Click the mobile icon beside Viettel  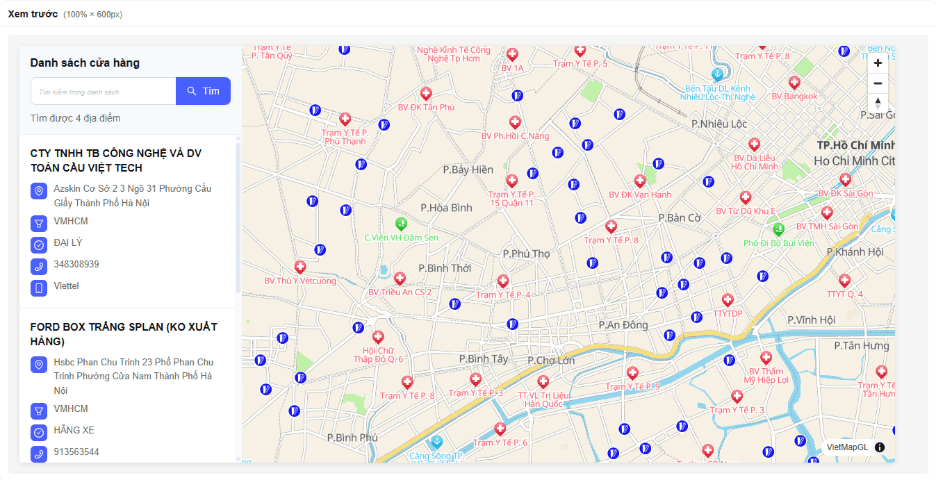click(x=39, y=288)
